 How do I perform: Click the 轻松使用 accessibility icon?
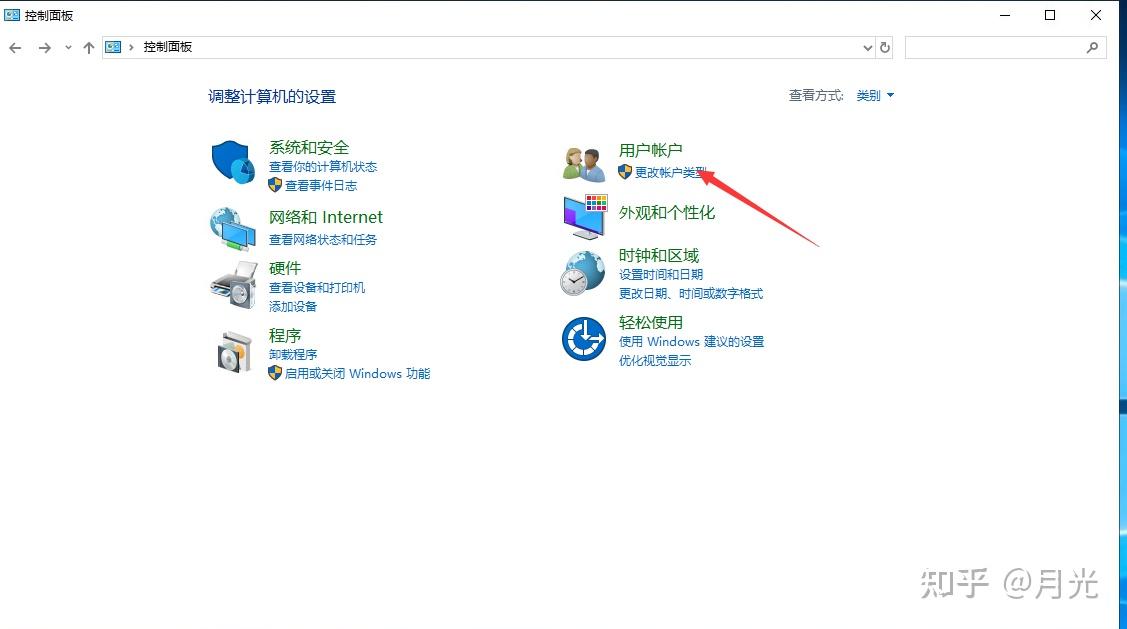click(x=583, y=339)
